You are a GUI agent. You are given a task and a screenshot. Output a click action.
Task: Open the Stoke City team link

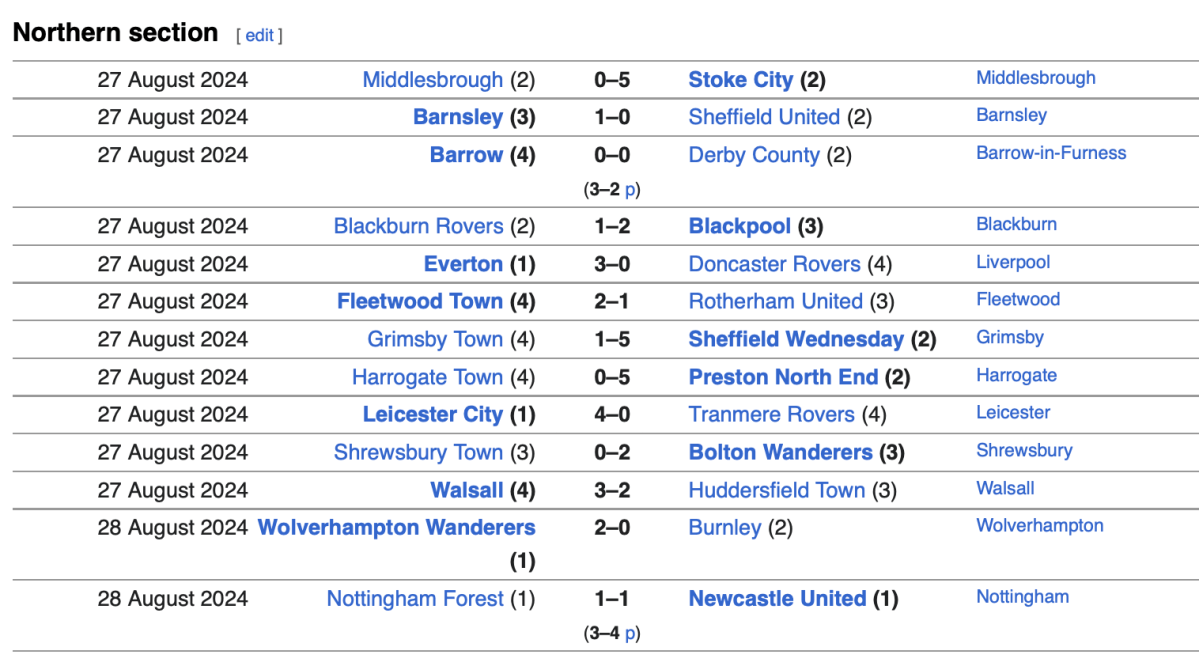pos(740,80)
